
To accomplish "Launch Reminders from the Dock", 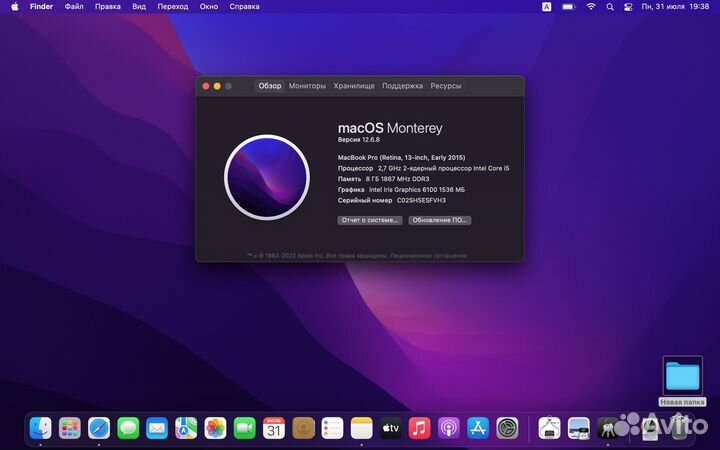I will 332,428.
